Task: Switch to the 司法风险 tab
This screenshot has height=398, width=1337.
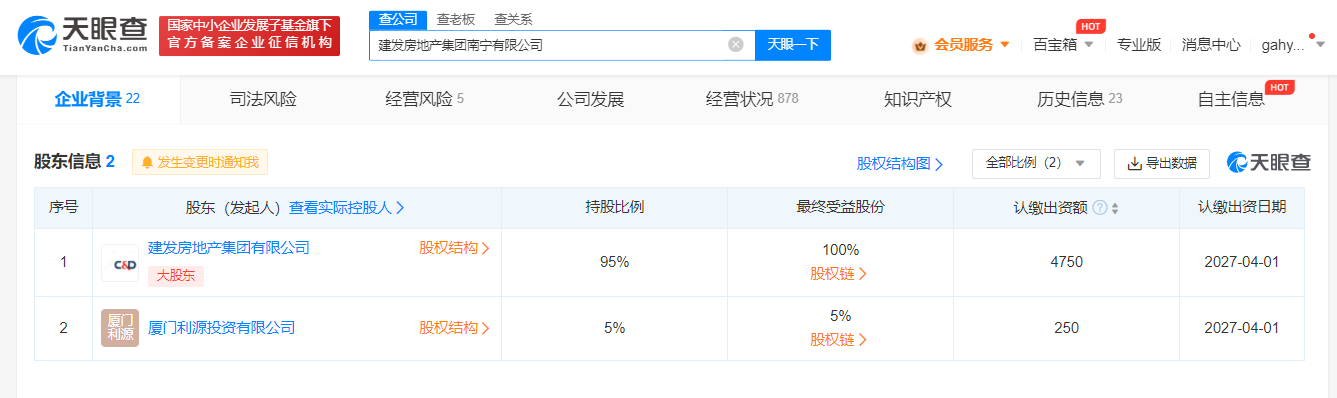Action: tap(263, 99)
